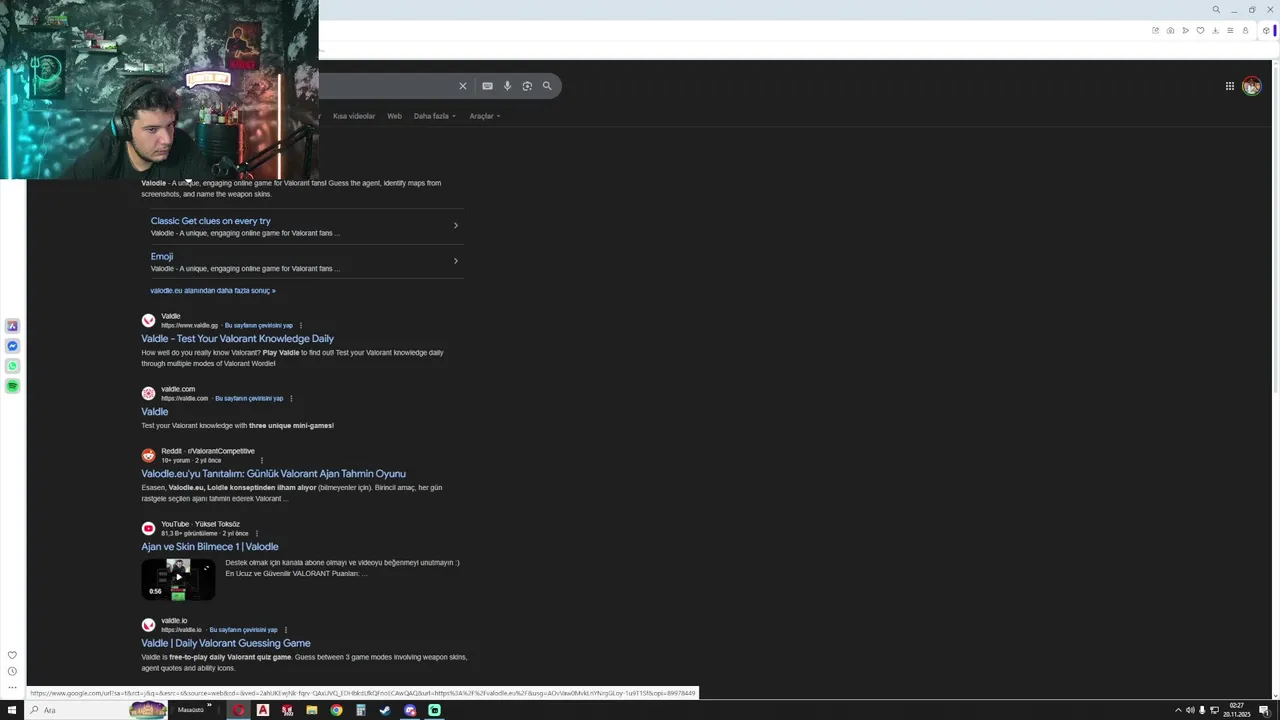This screenshot has width=1280, height=720.
Task: Open the Opera extensions cube icon
Action: click(x=1266, y=31)
